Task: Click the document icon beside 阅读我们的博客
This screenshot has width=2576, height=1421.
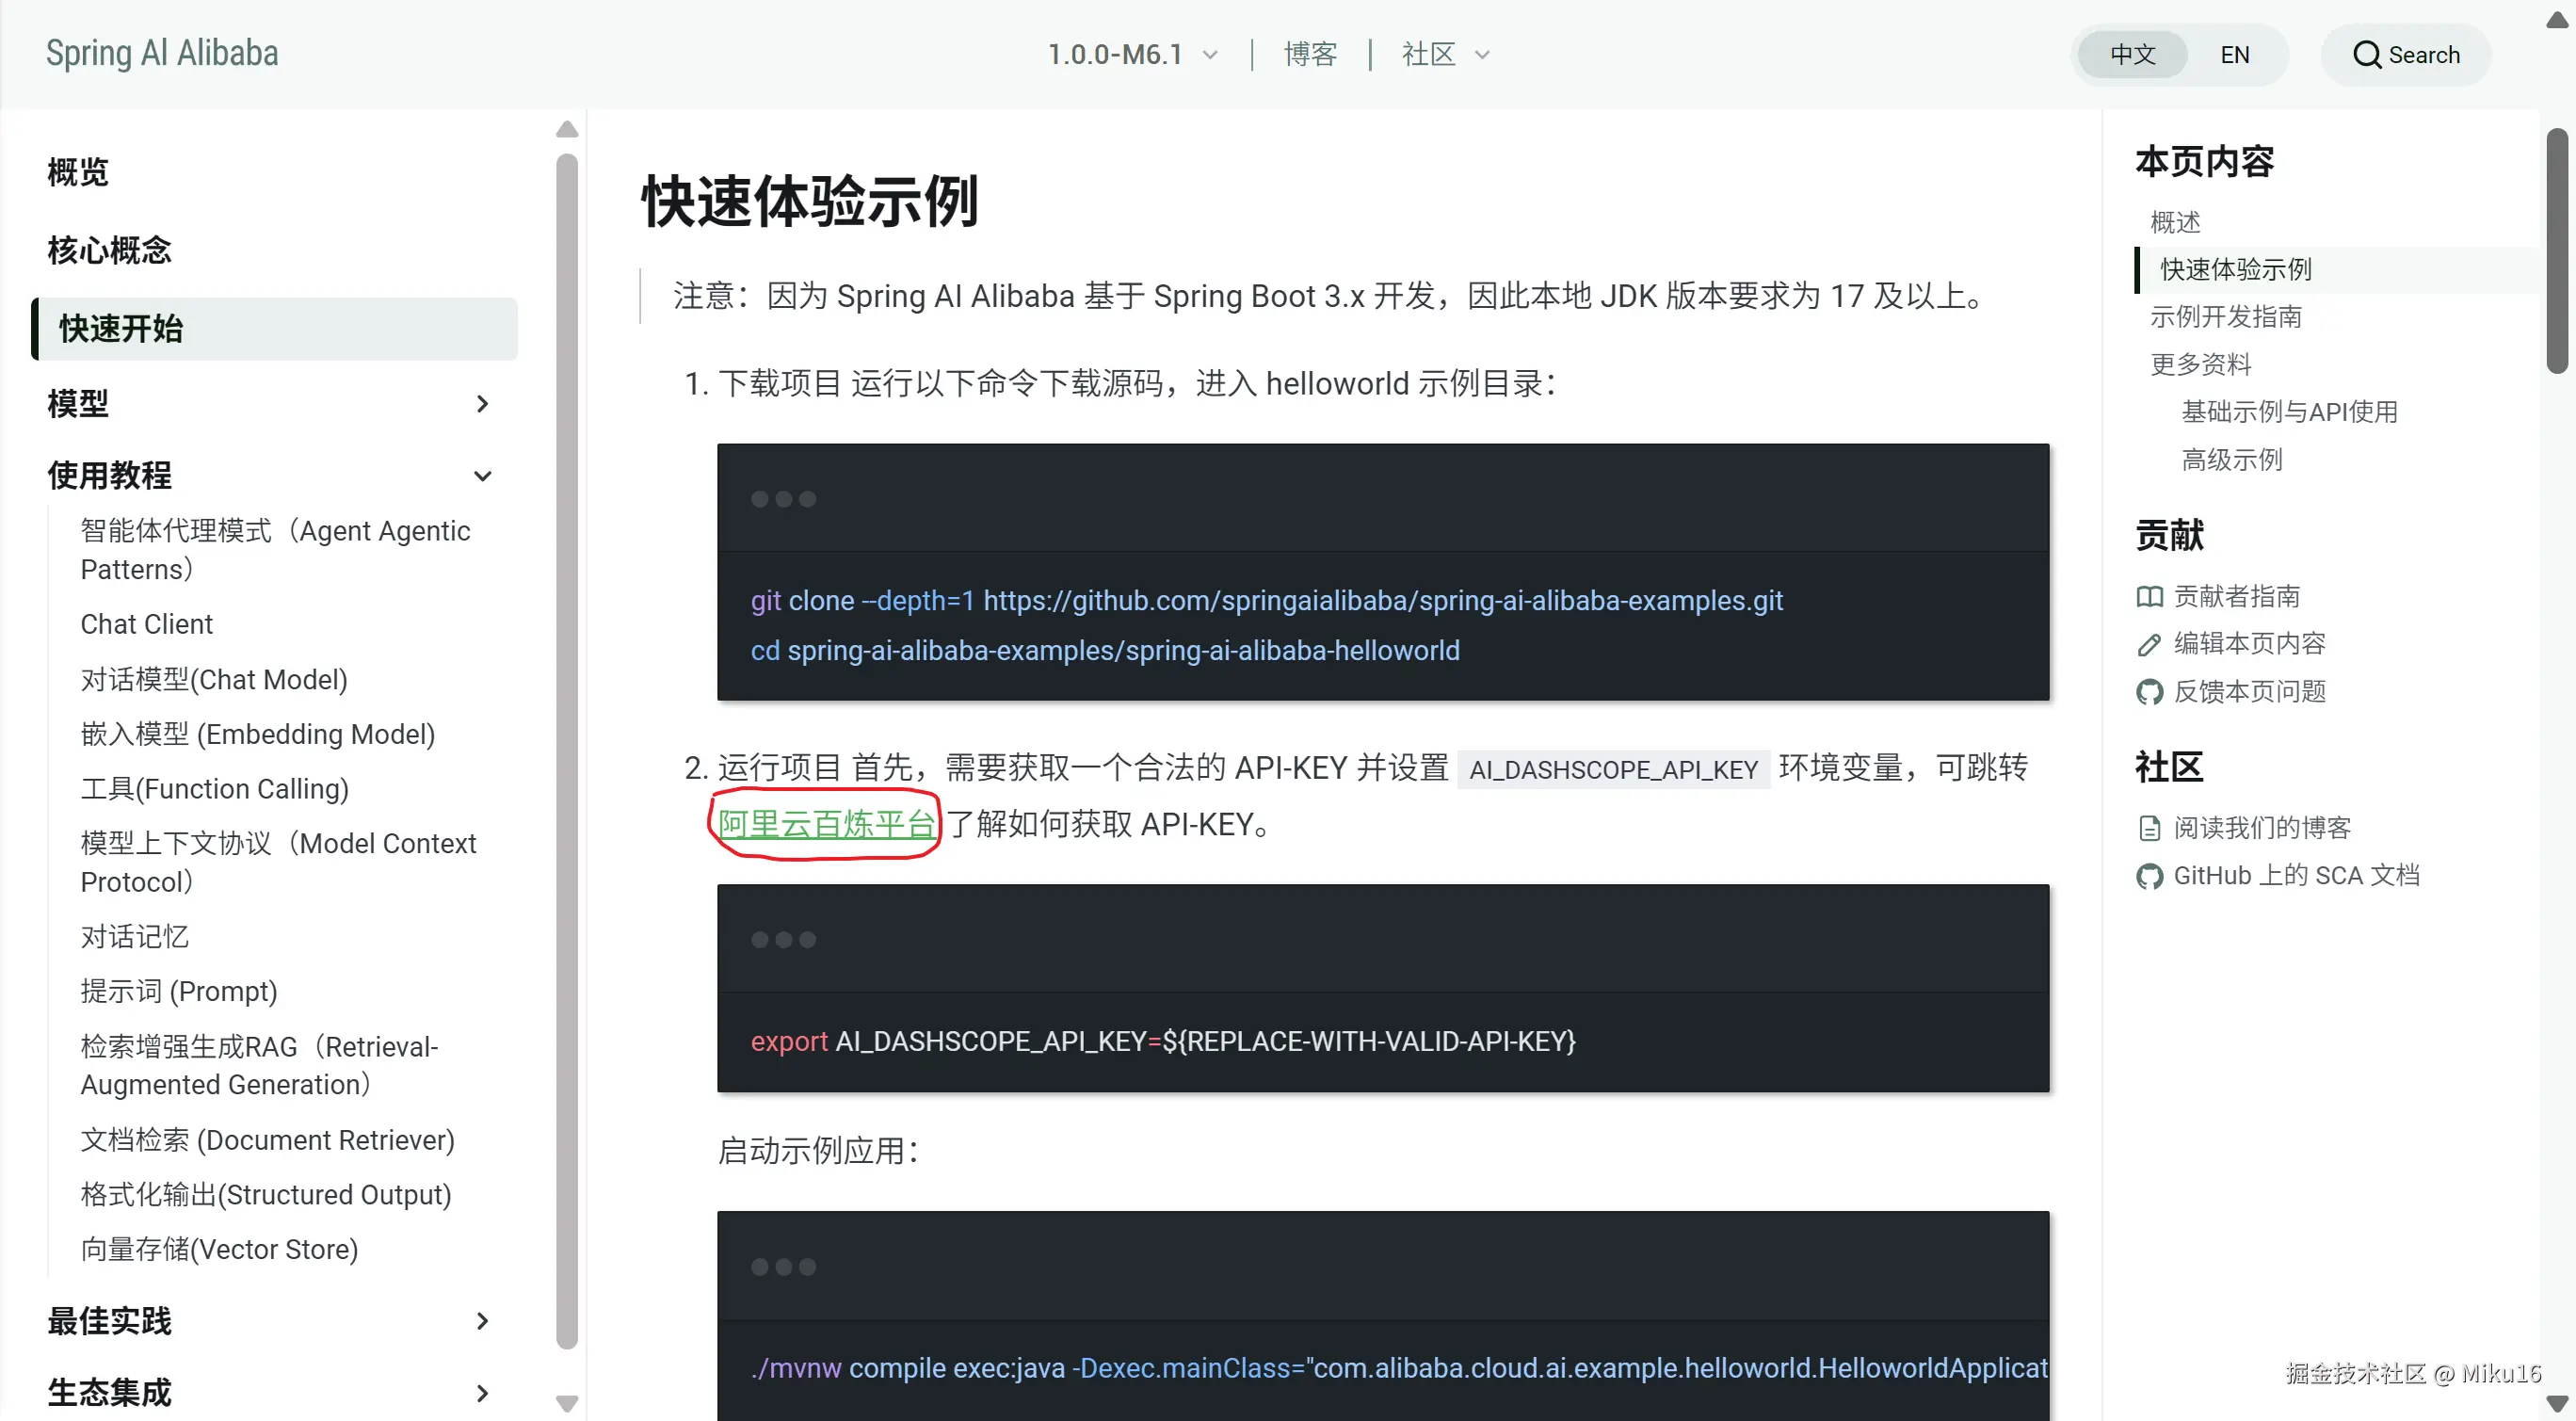Action: coord(2149,828)
